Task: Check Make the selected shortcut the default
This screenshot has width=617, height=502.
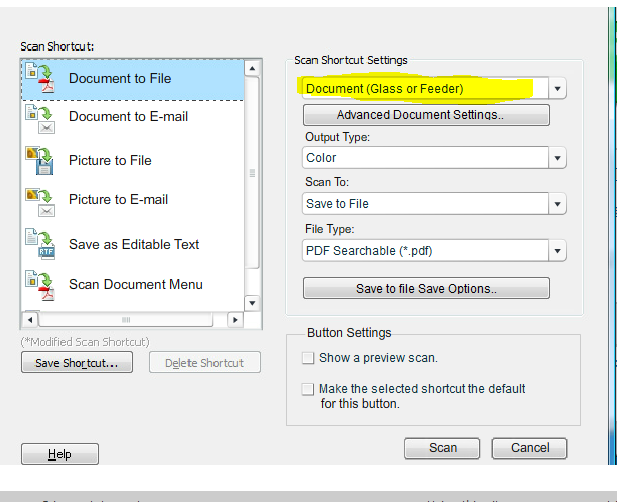Action: [x=309, y=389]
